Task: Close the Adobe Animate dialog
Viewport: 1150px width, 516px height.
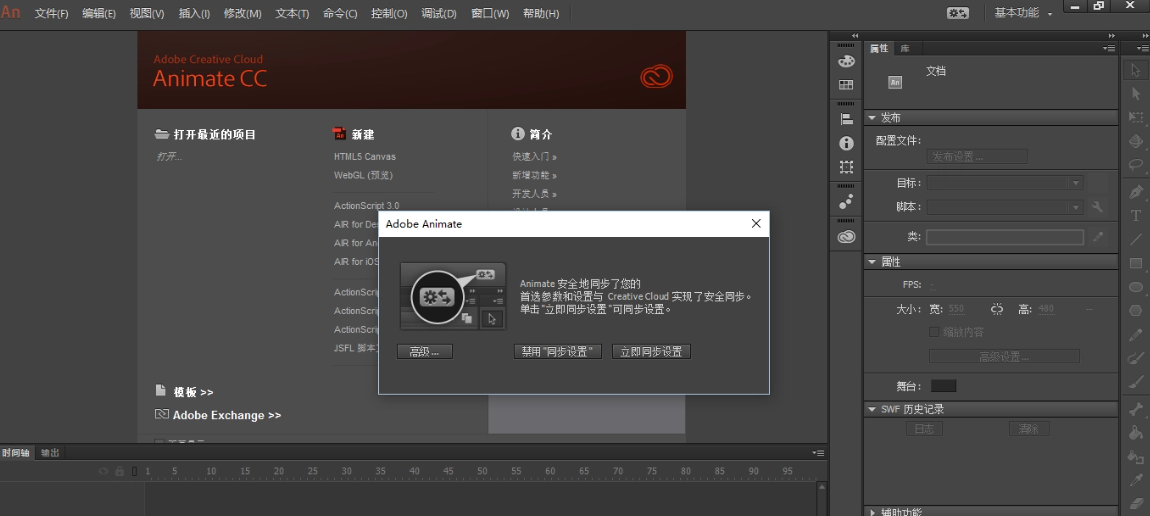Action: tap(756, 224)
